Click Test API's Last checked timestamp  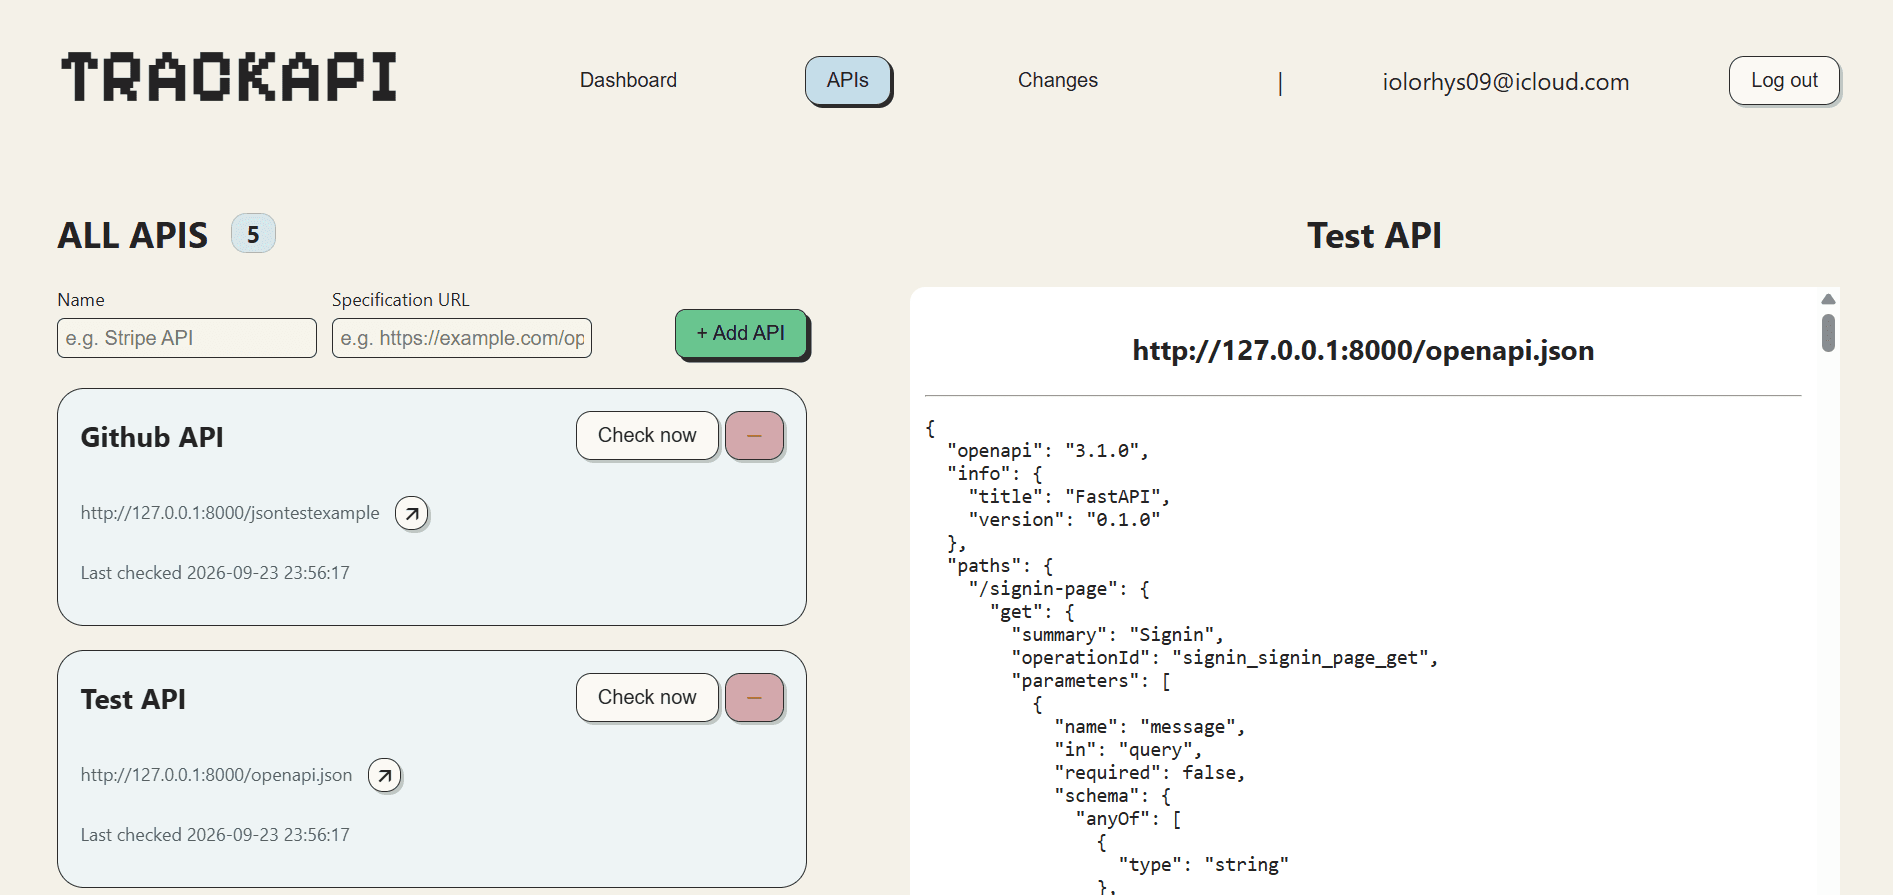pyautogui.click(x=215, y=835)
